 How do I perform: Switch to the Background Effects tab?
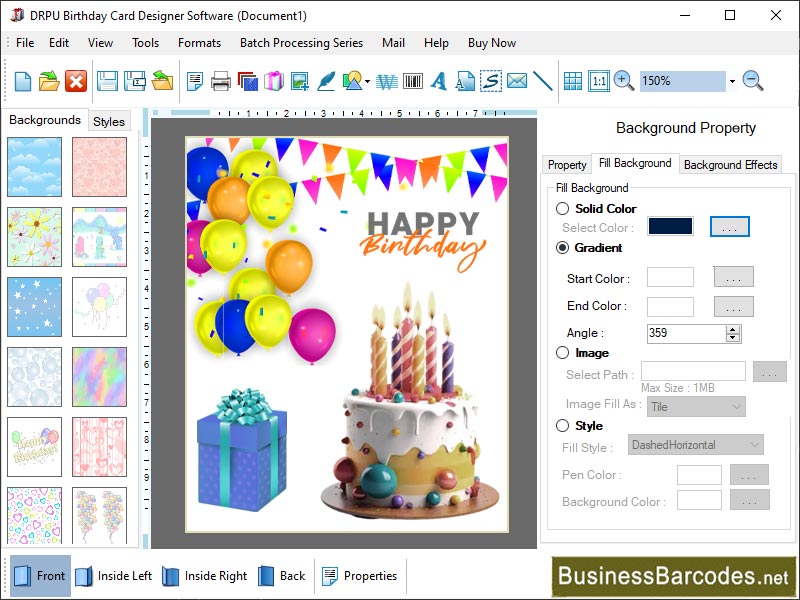[728, 164]
